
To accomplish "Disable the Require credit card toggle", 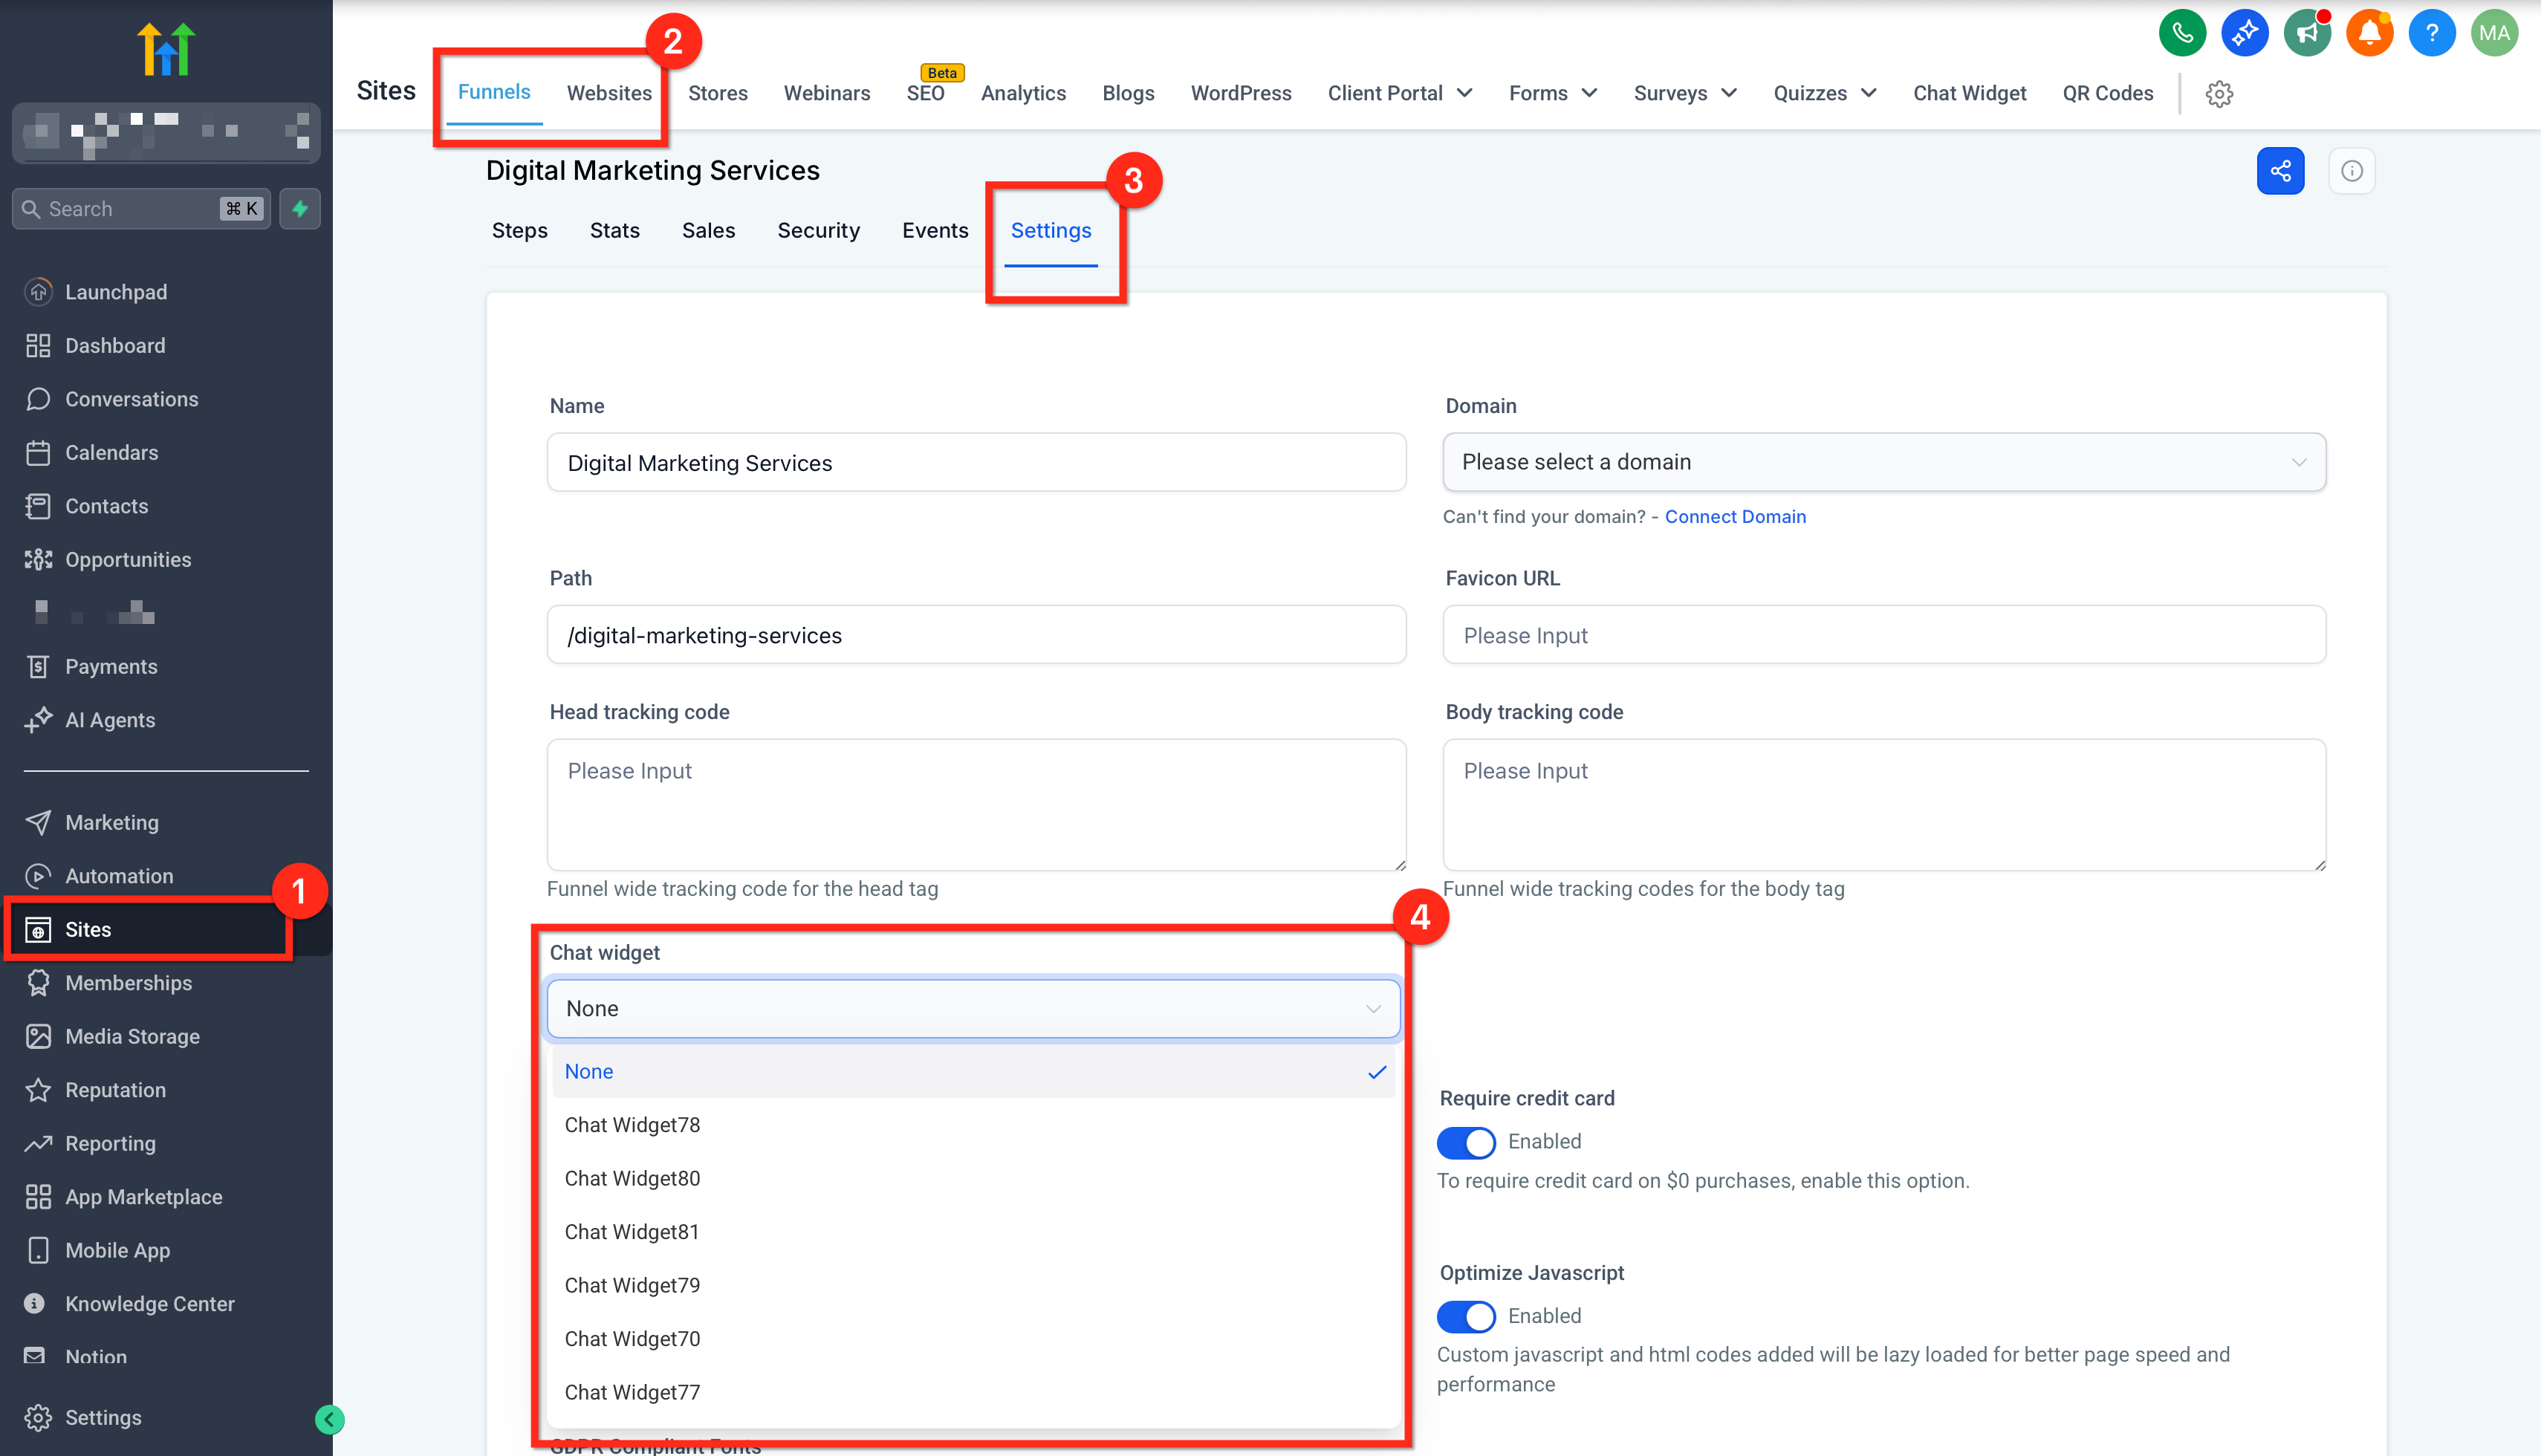I will [x=1466, y=1142].
